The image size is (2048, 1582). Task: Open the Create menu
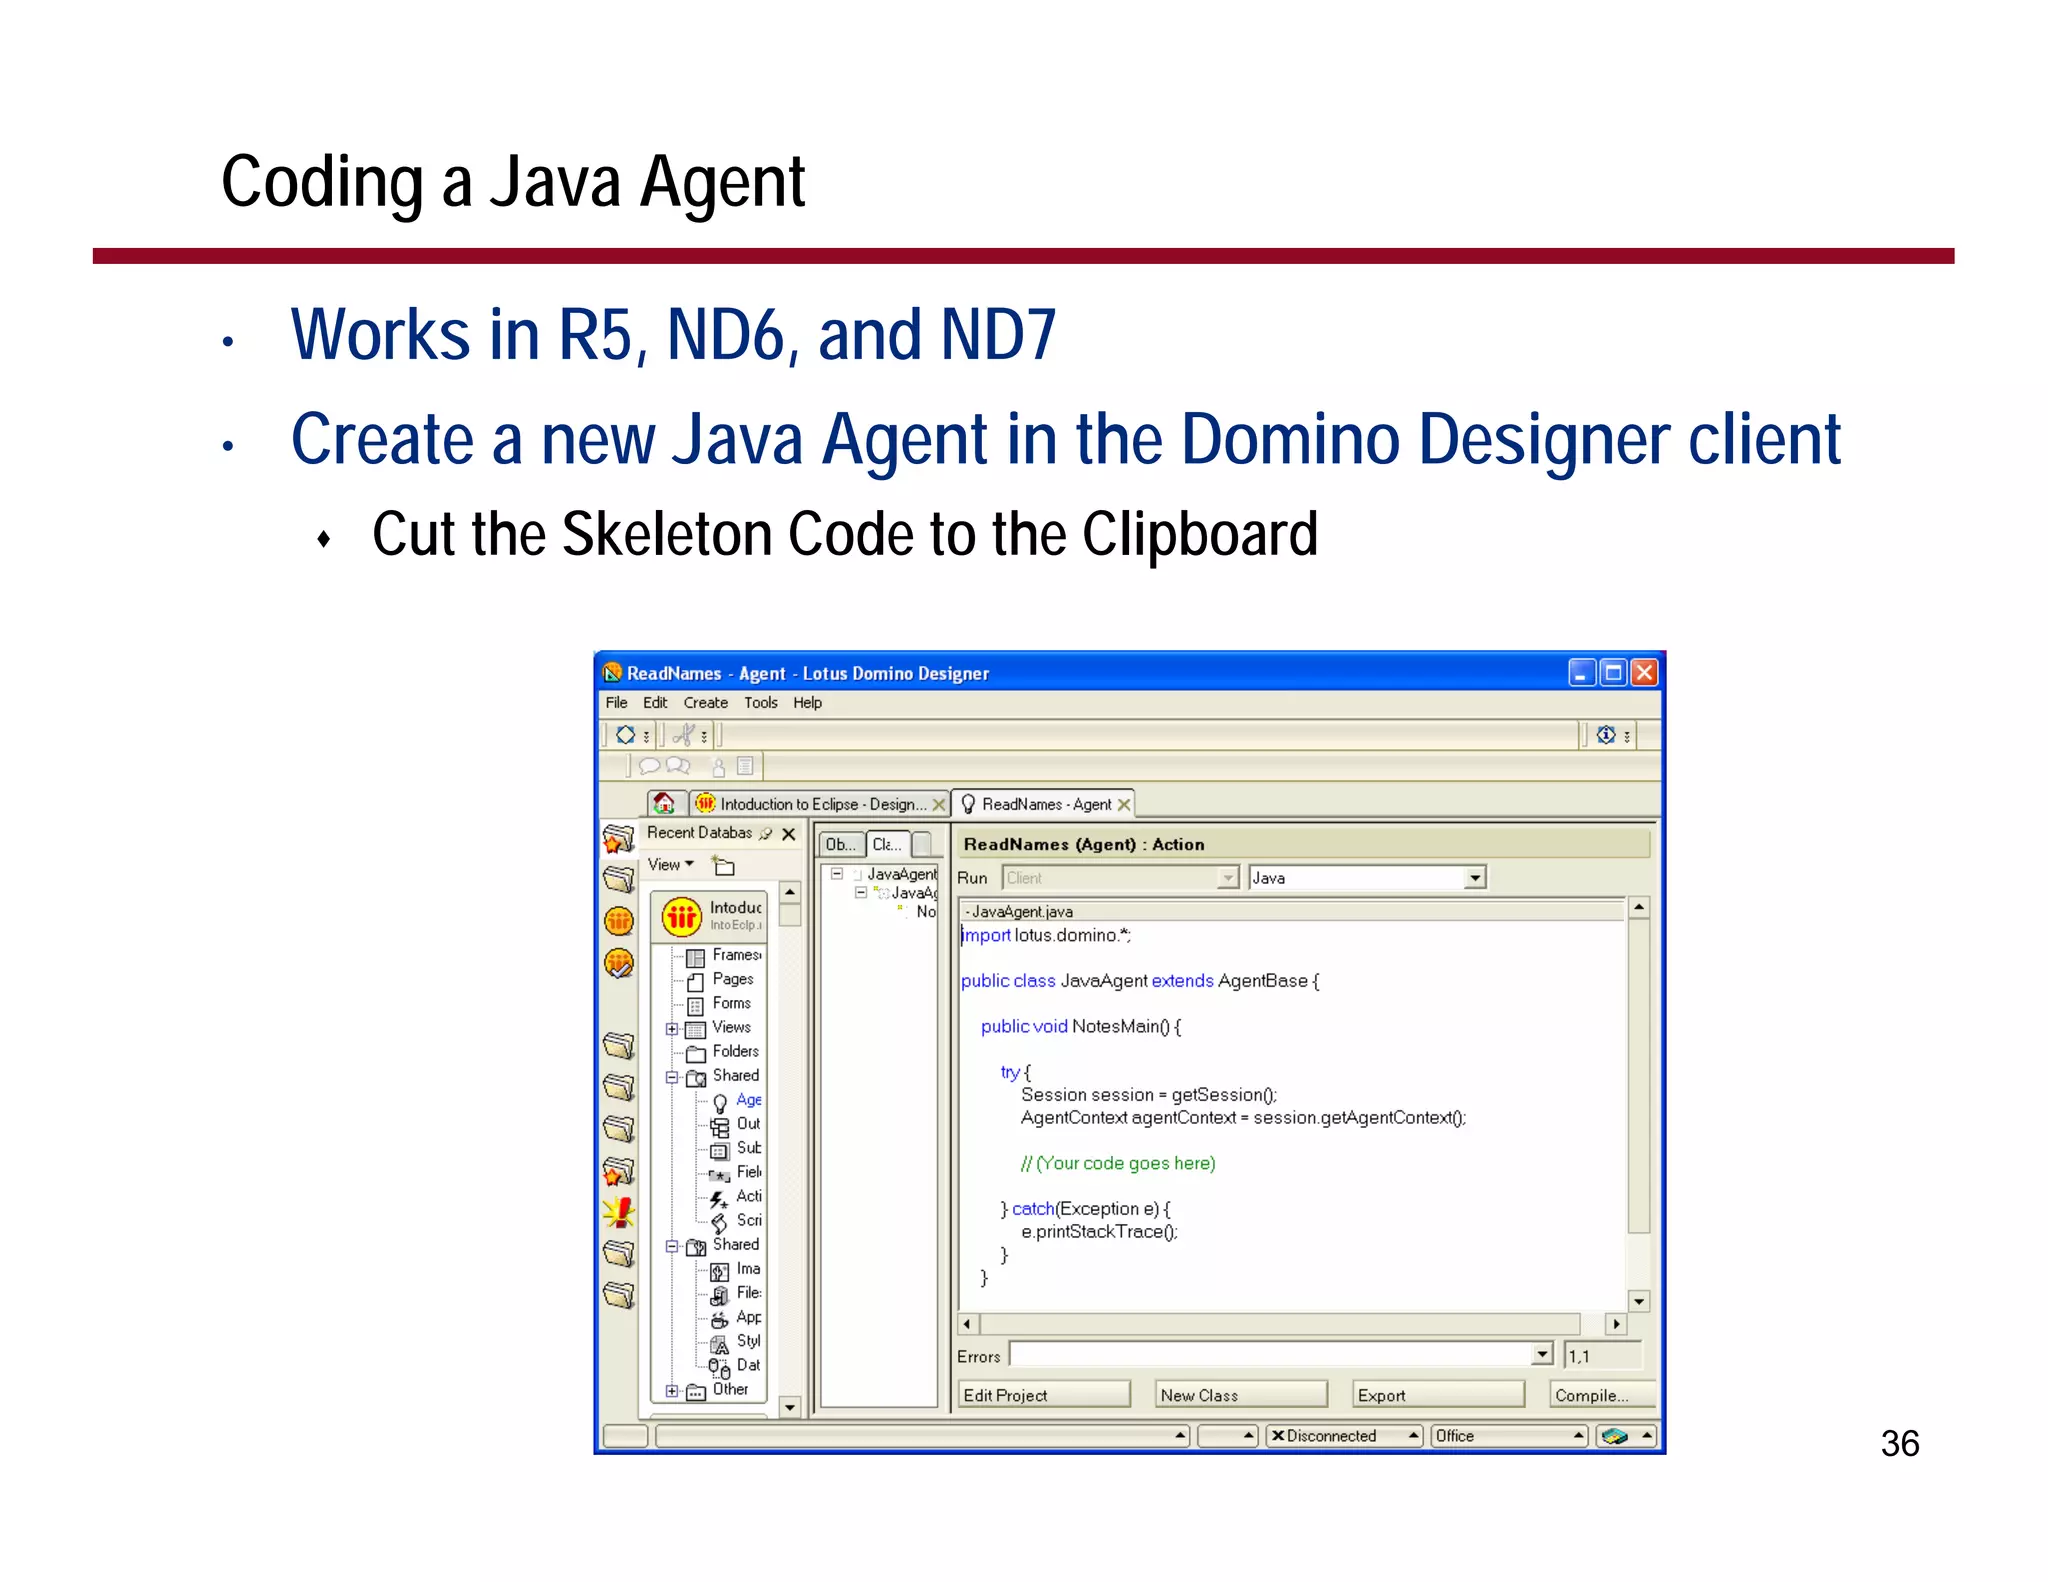click(706, 703)
